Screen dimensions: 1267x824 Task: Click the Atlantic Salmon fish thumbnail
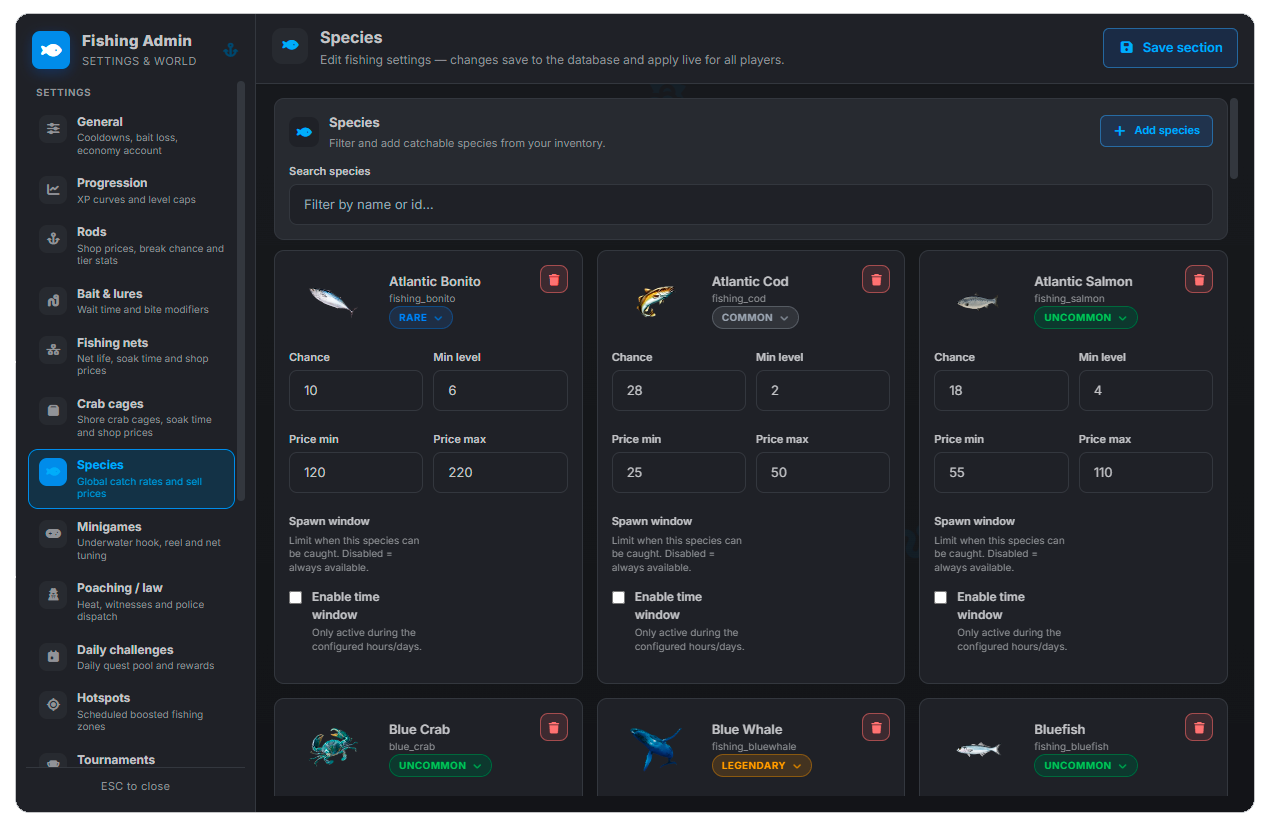point(977,300)
